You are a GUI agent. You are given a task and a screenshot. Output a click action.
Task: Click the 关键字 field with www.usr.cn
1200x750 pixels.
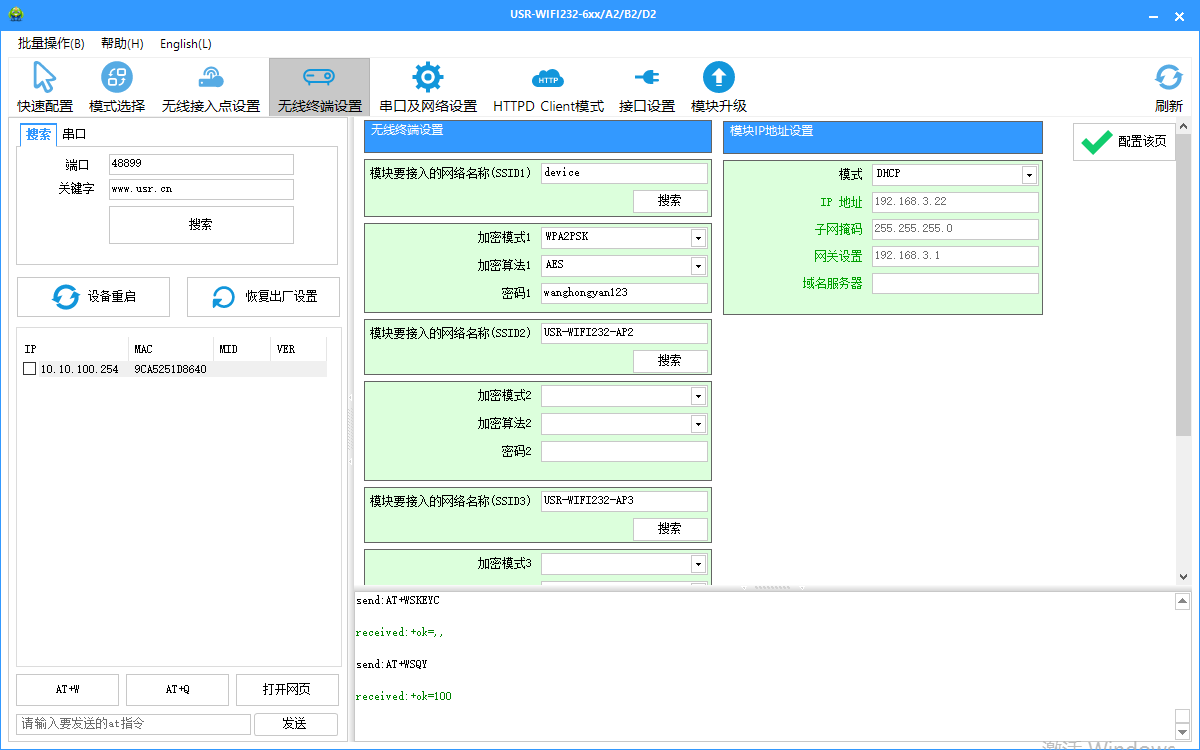pos(201,189)
